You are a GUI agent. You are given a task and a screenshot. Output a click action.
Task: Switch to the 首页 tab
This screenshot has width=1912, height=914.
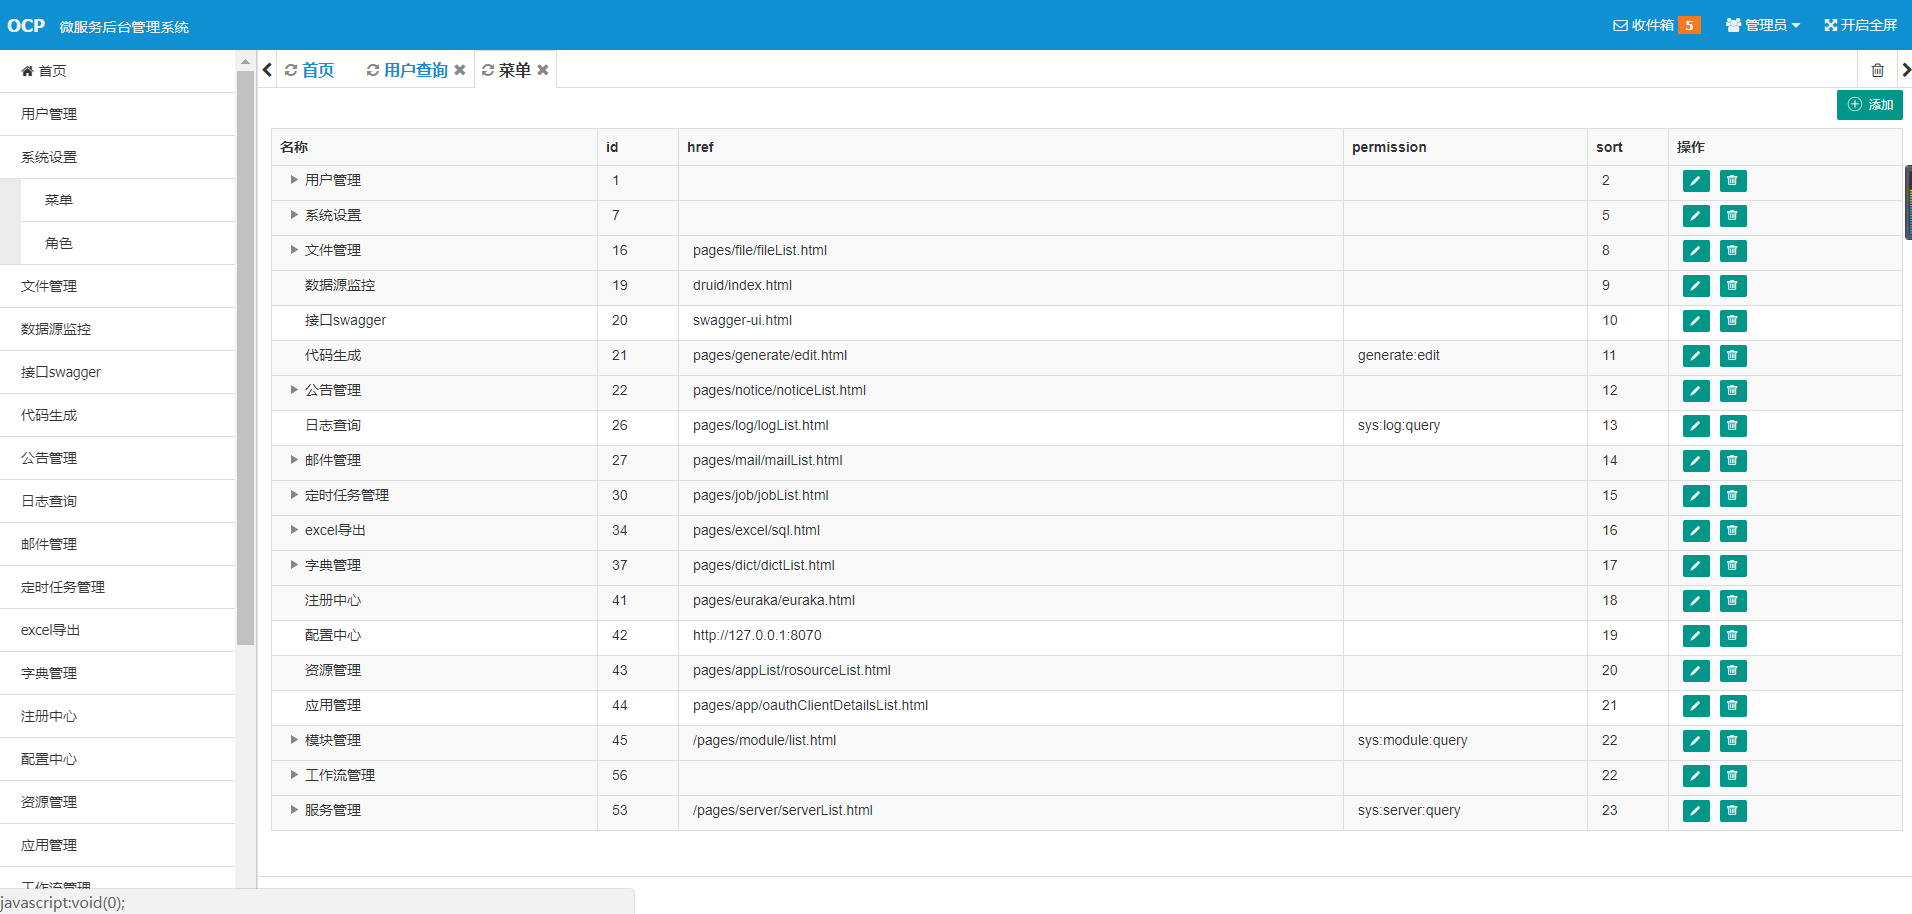309,70
